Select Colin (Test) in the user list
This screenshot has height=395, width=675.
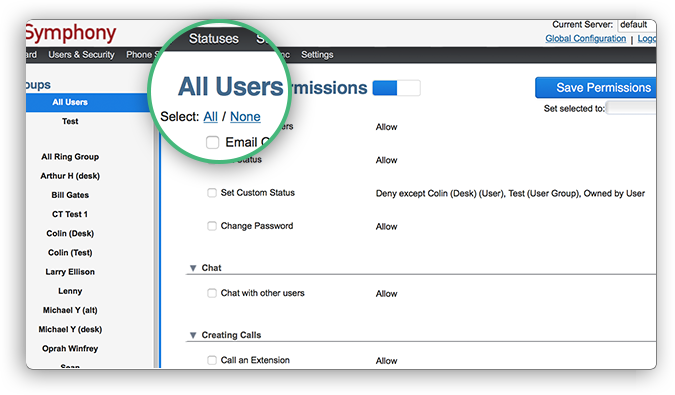70,253
